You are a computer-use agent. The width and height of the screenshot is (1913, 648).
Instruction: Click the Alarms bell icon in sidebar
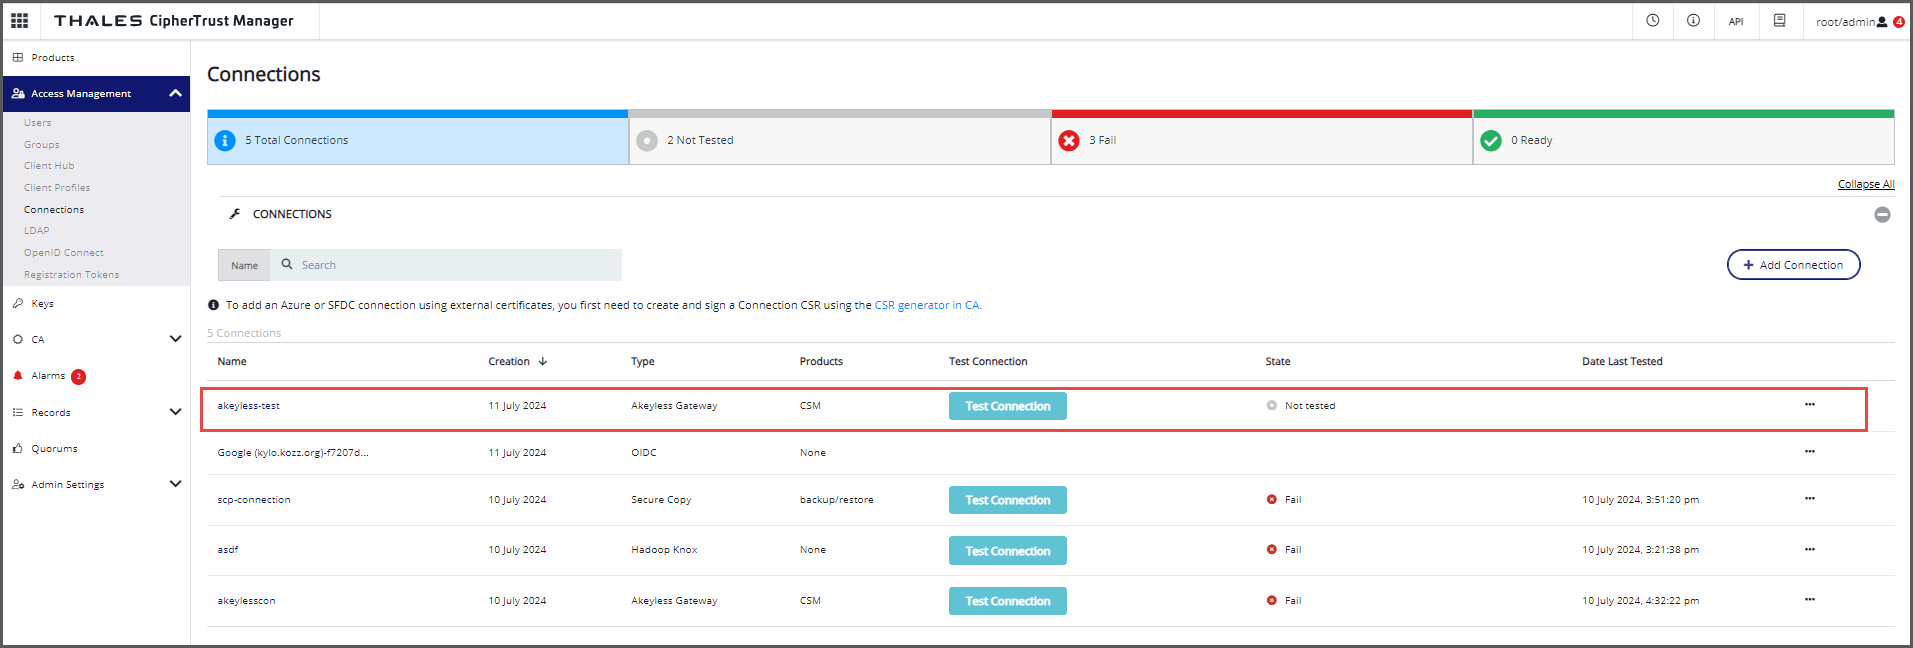point(18,376)
